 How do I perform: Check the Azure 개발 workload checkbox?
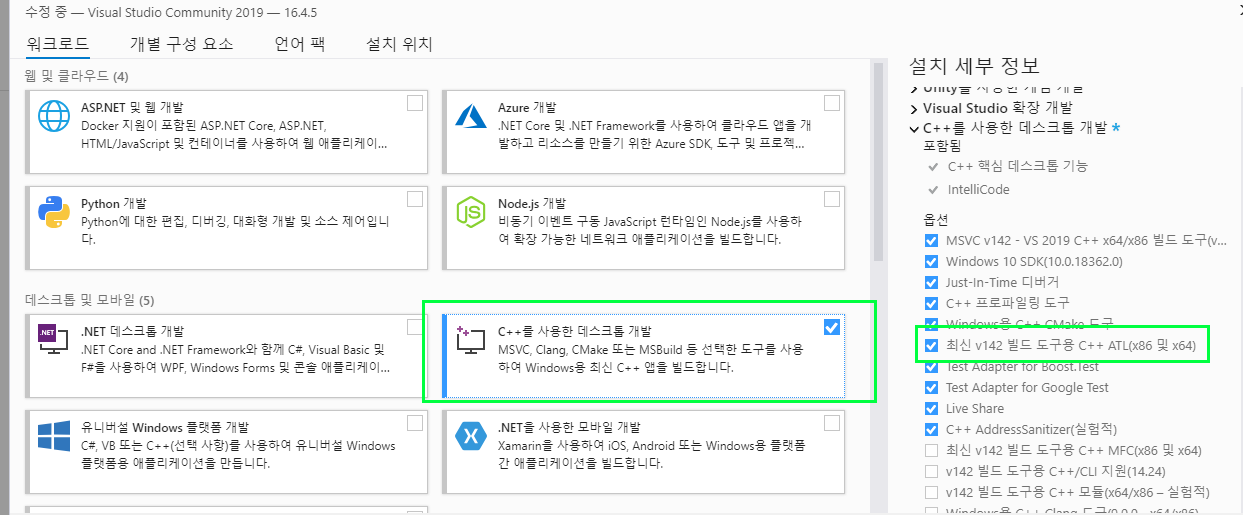832,103
